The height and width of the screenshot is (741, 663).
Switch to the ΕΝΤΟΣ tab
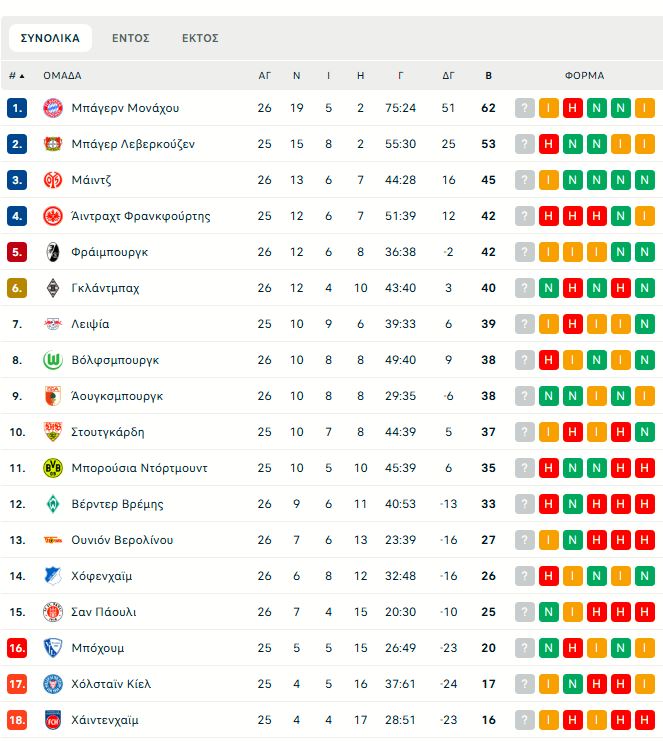click(131, 38)
